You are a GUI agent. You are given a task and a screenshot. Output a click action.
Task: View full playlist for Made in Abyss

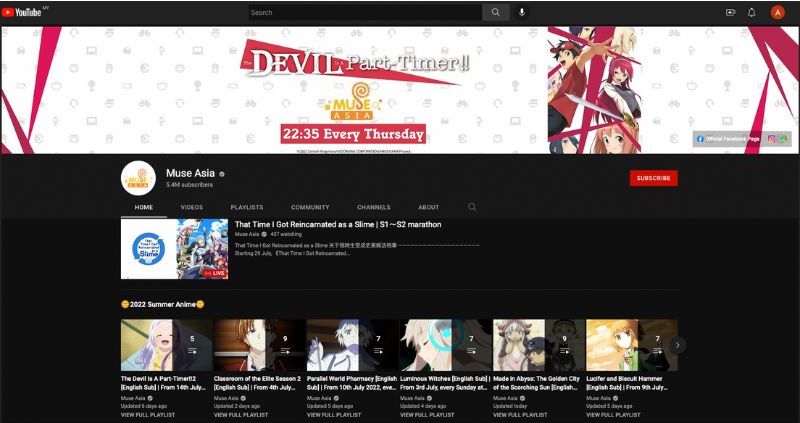tap(520, 415)
